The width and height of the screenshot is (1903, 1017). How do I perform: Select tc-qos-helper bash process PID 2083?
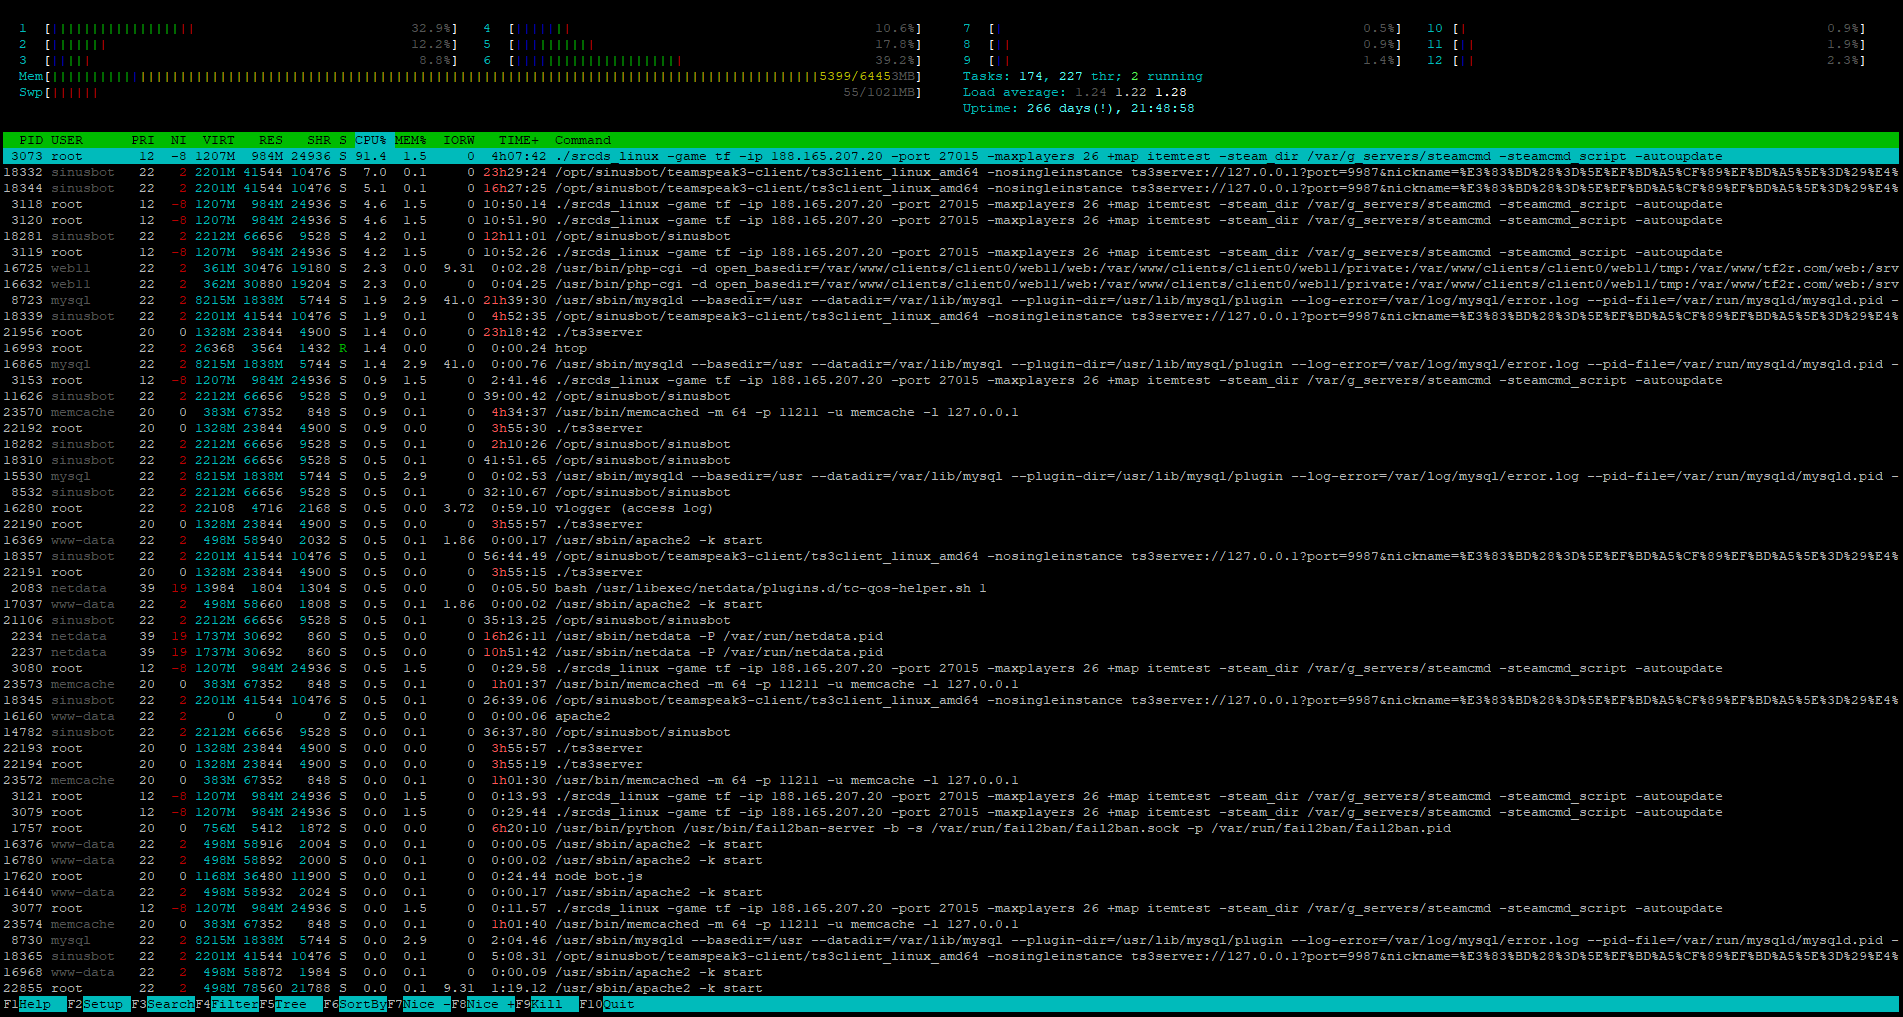click(x=951, y=588)
